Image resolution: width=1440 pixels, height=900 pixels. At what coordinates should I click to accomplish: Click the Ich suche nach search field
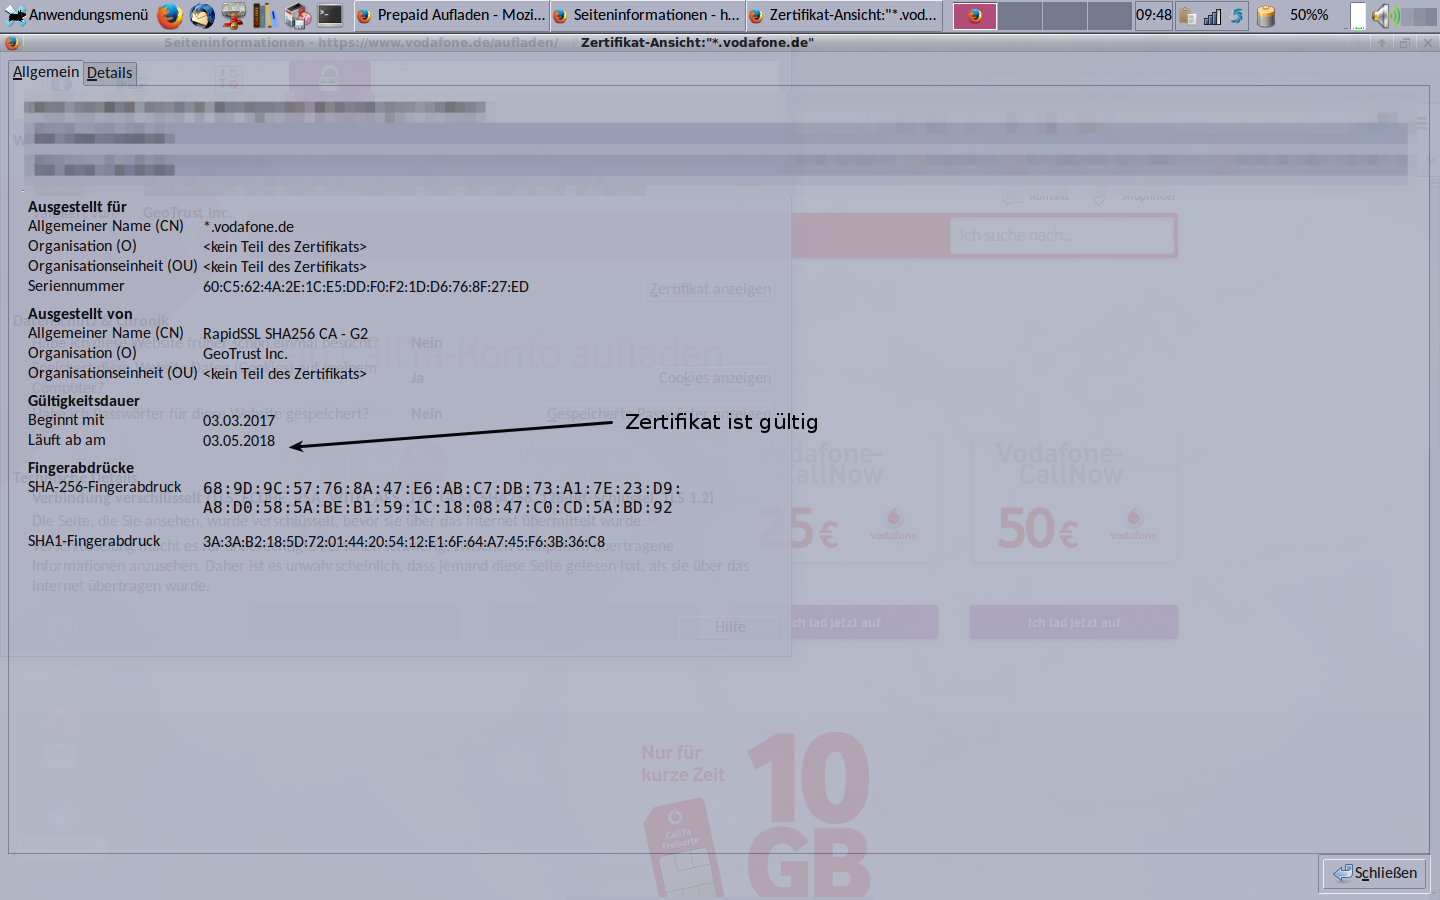coord(1062,236)
